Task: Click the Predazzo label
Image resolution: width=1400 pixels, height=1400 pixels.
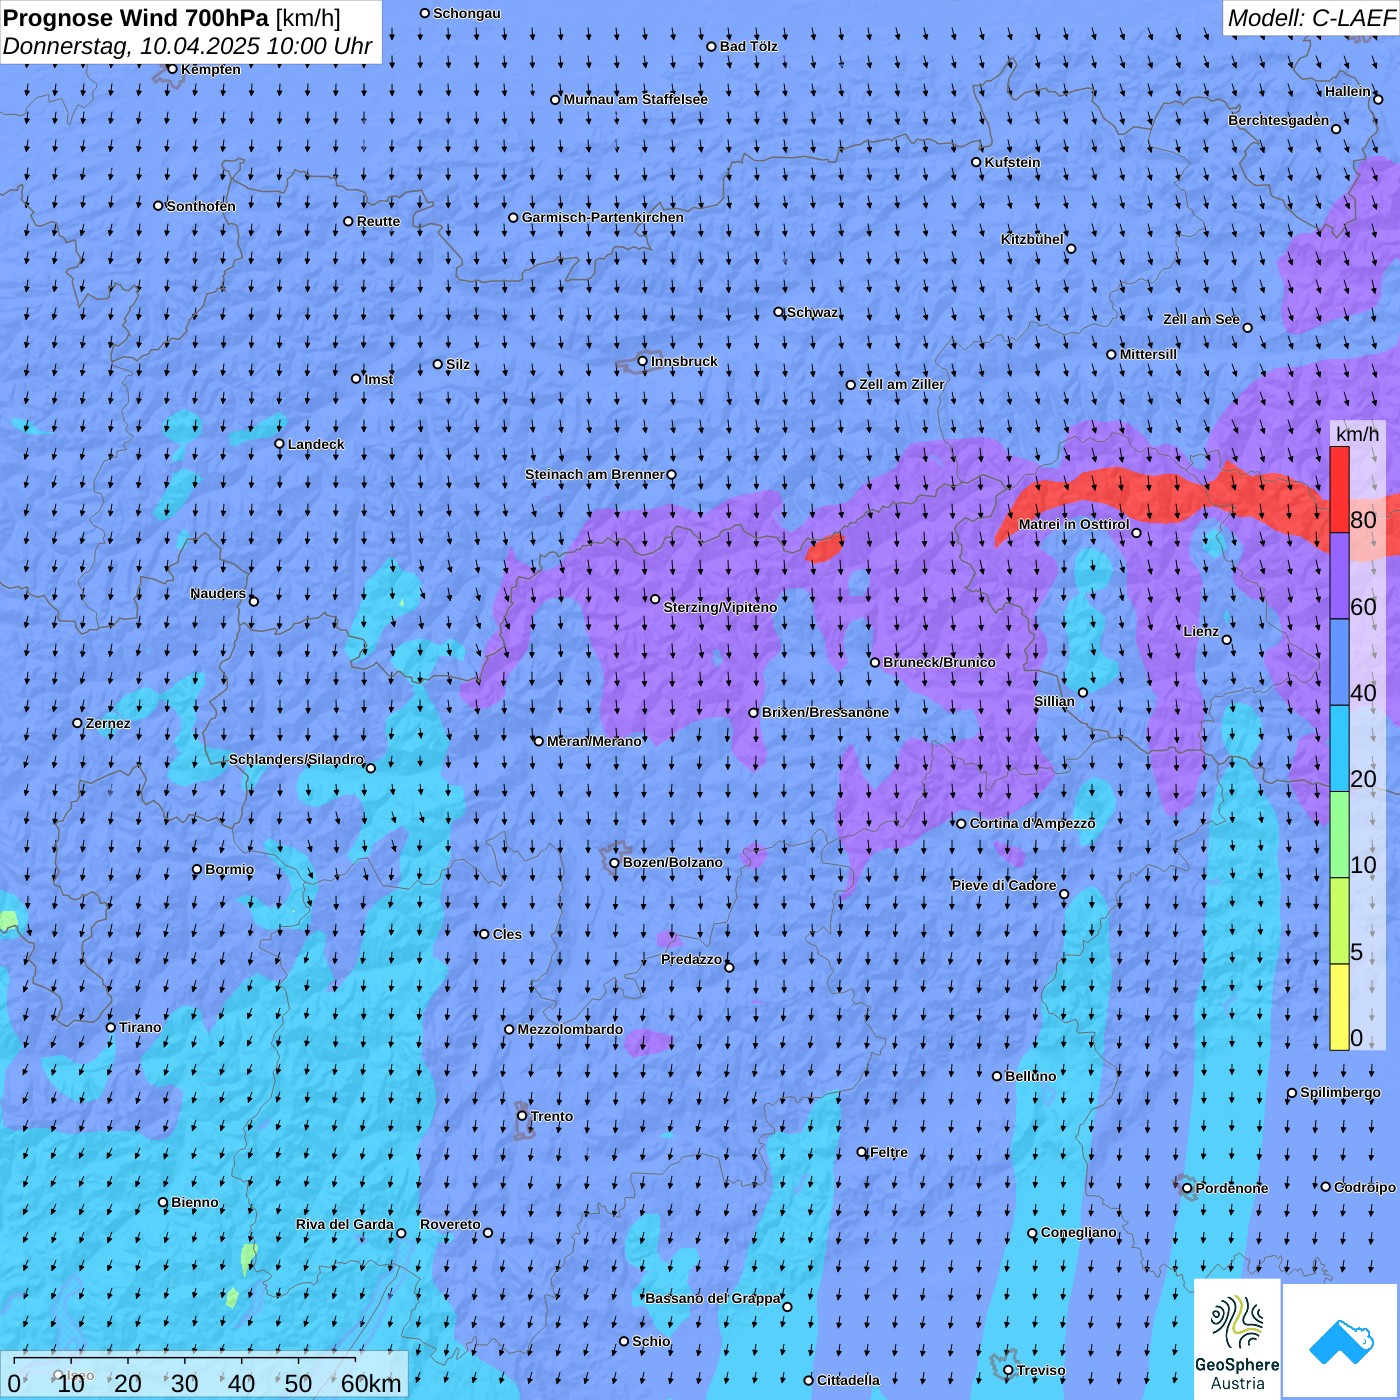Action: point(691,959)
